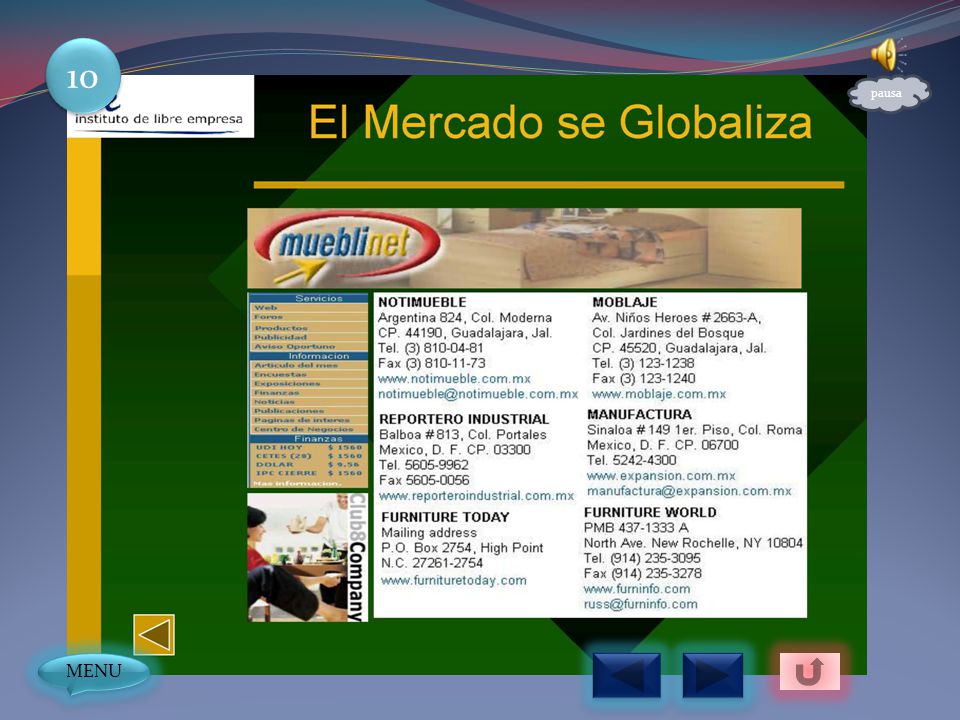
Task: Select the Articulo del mes sidebar item
Action: pos(308,366)
